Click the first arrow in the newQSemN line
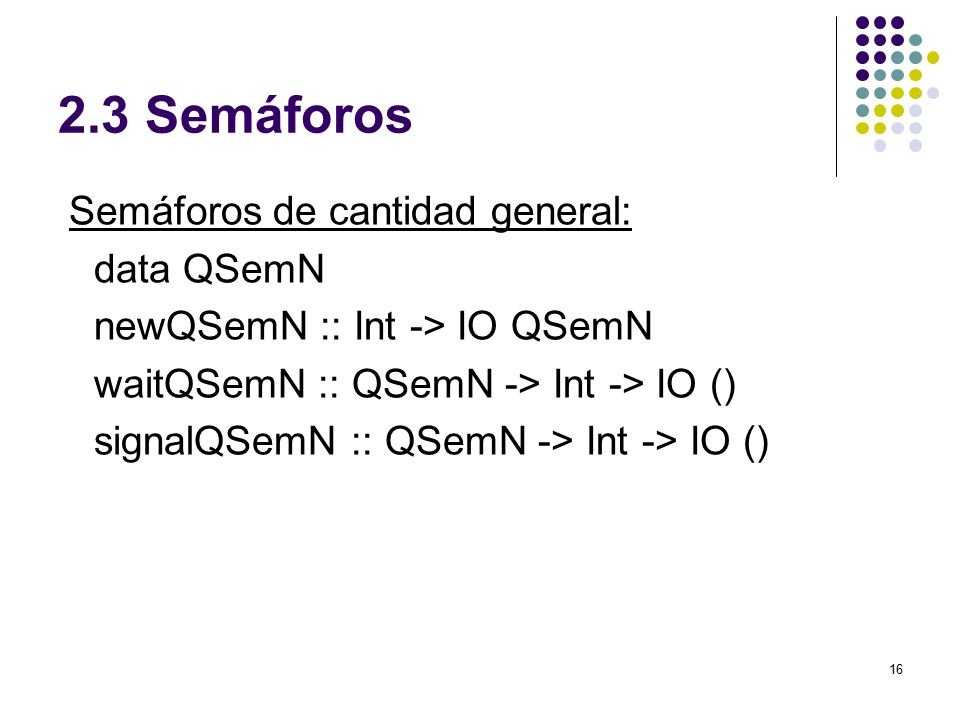This screenshot has width=960, height=720. pos(427,328)
